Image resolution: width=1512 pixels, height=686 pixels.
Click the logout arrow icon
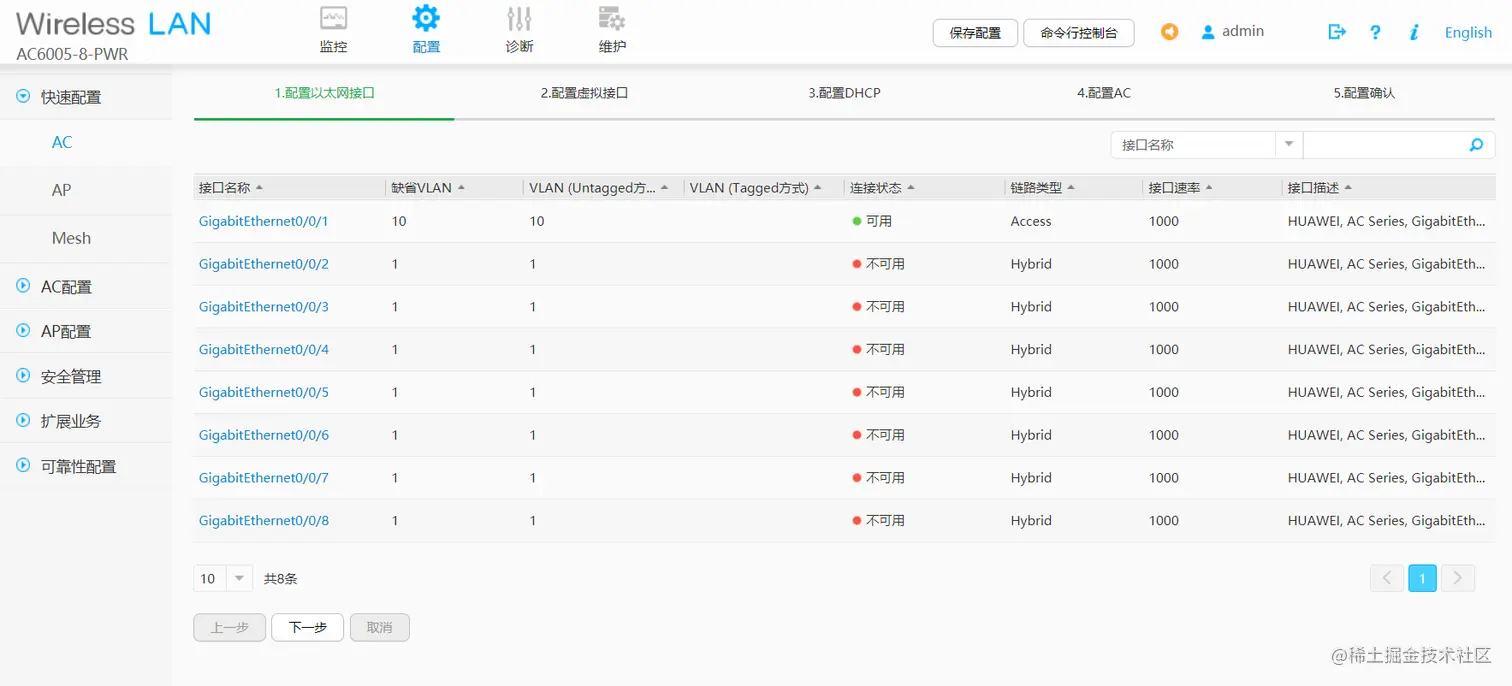coord(1337,32)
